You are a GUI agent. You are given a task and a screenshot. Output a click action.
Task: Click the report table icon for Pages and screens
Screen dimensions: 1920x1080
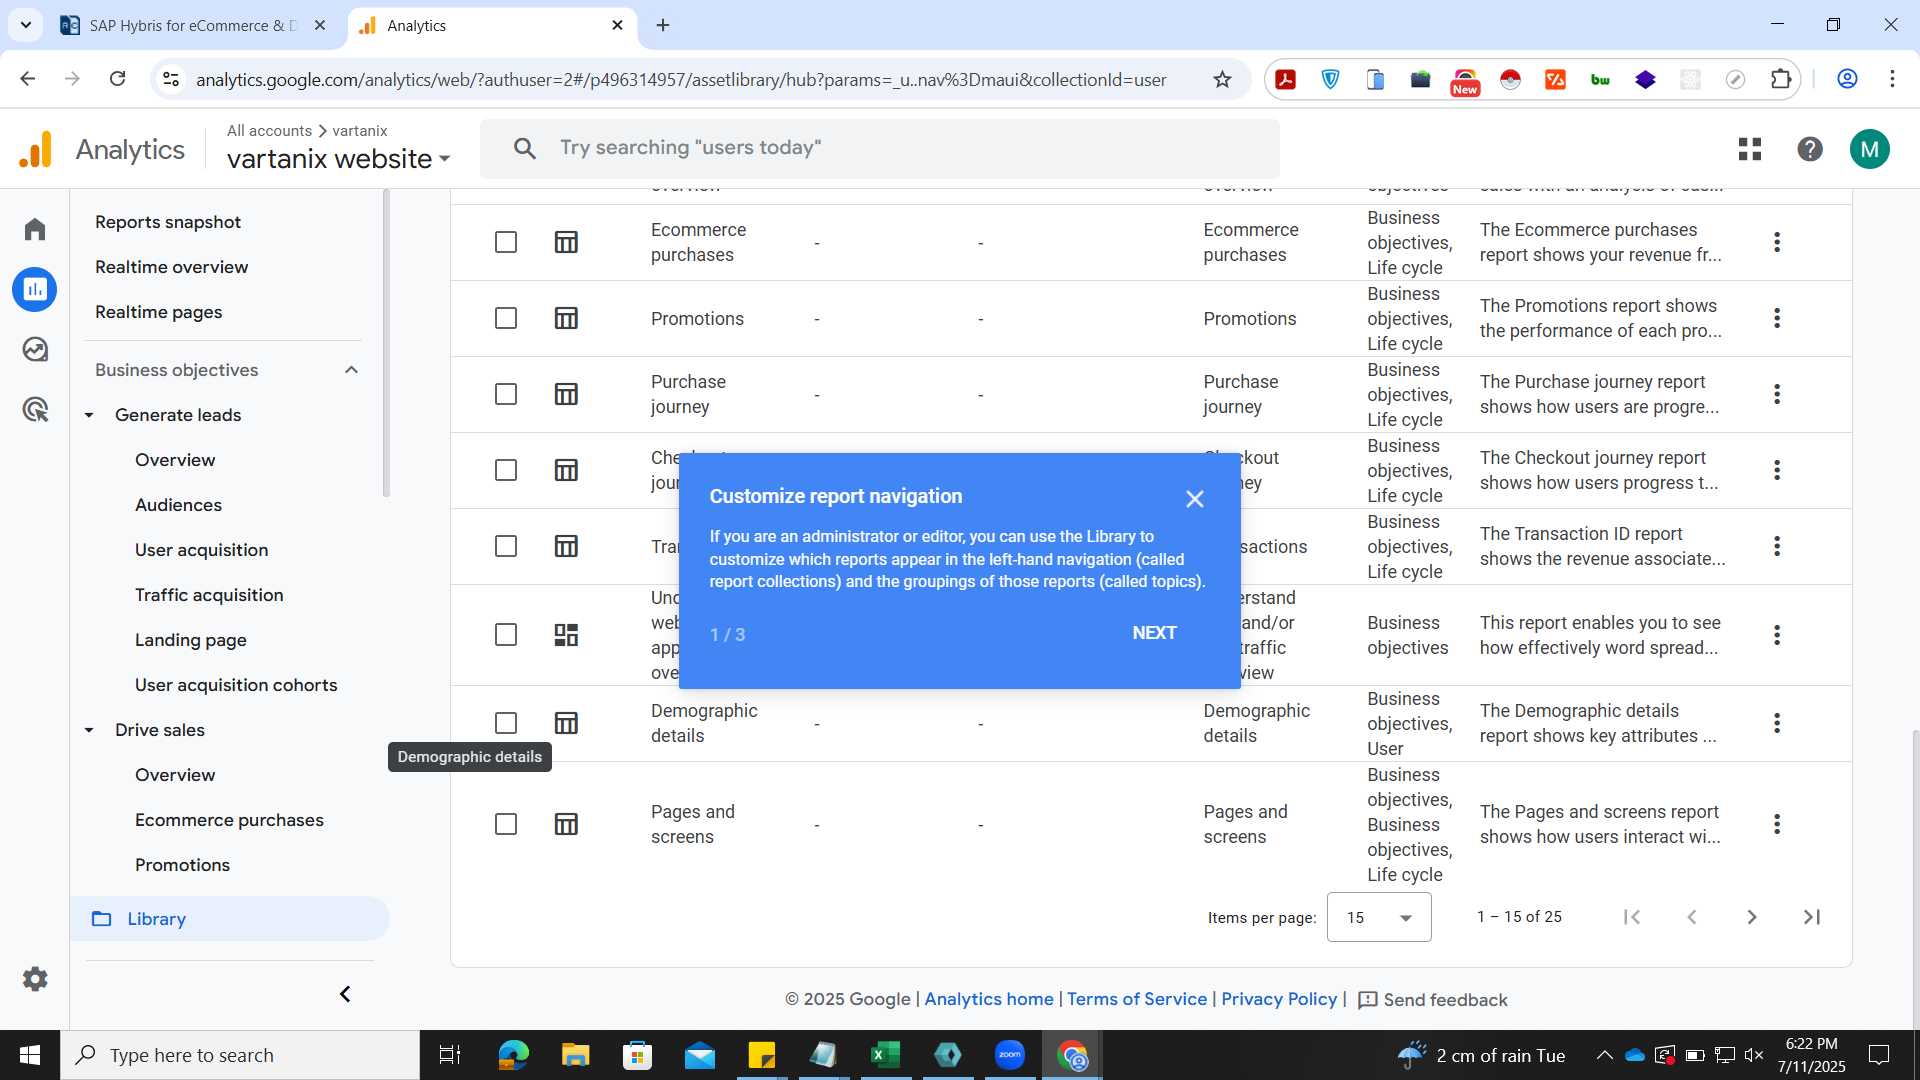tap(566, 824)
